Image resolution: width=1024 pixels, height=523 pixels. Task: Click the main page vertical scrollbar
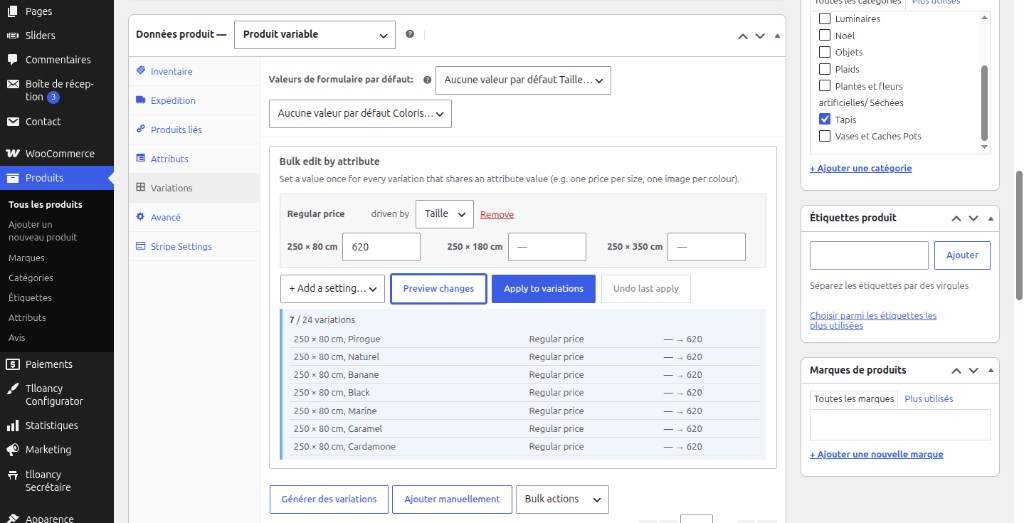click(1019, 235)
